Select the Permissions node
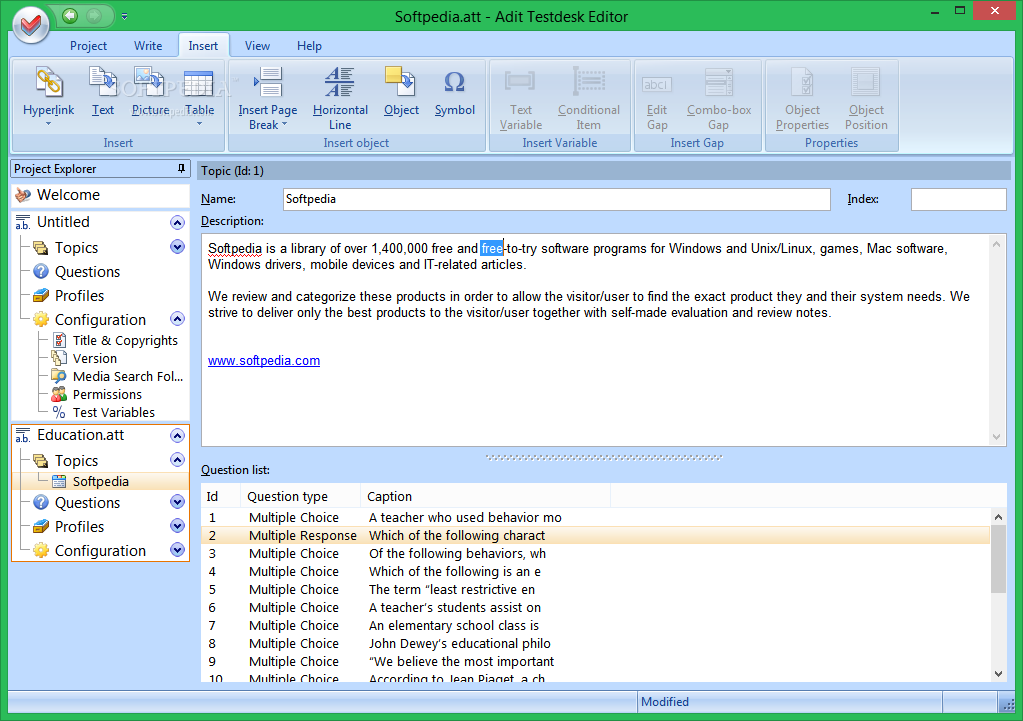Viewport: 1023px width, 721px height. coord(106,394)
